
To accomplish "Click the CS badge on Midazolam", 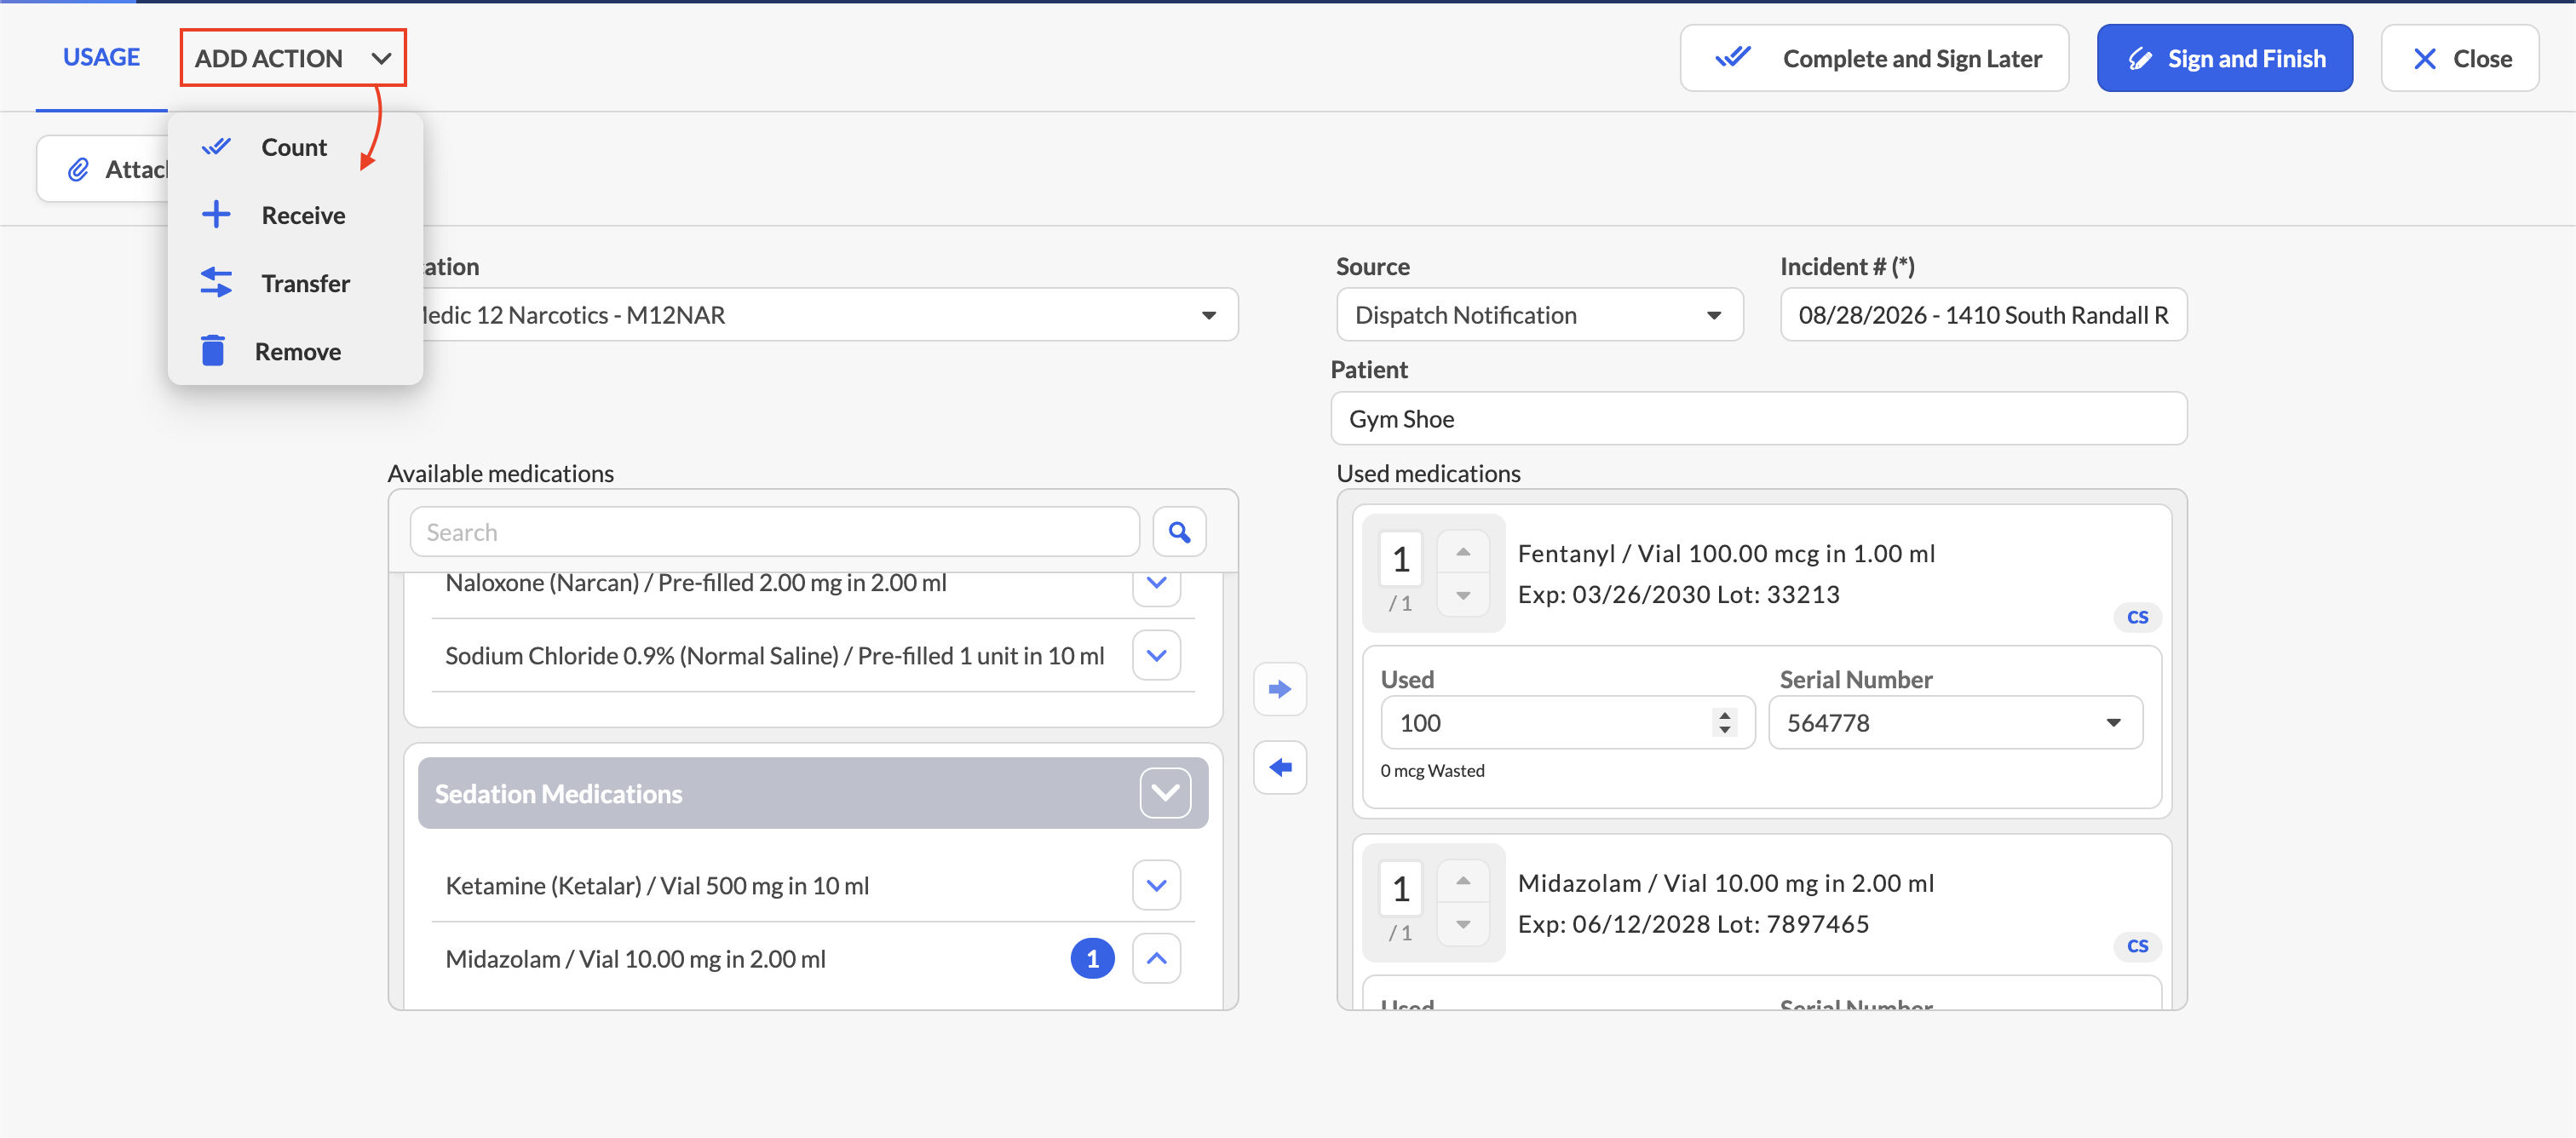I will (2137, 946).
